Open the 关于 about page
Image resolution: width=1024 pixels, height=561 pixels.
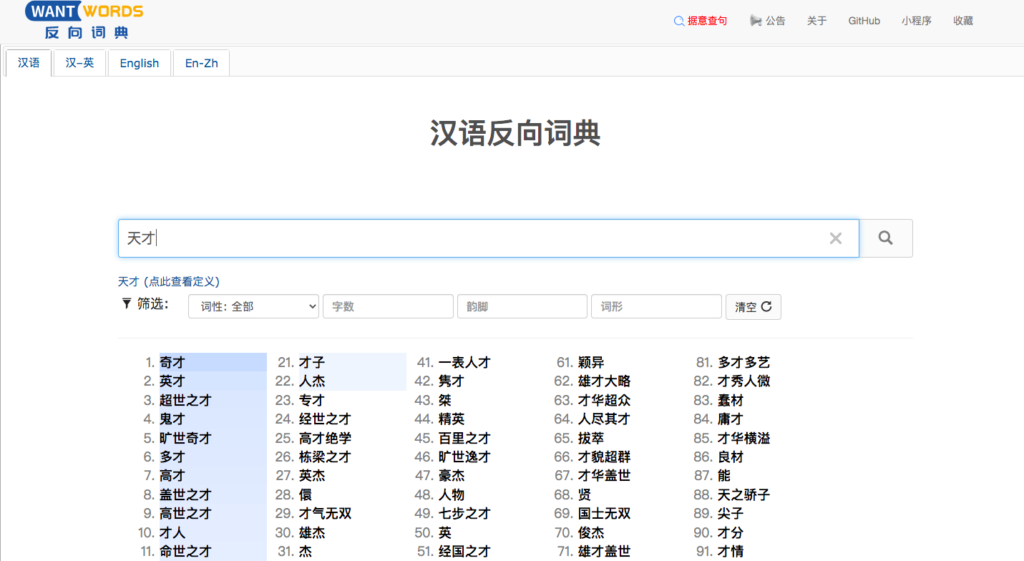coord(816,21)
